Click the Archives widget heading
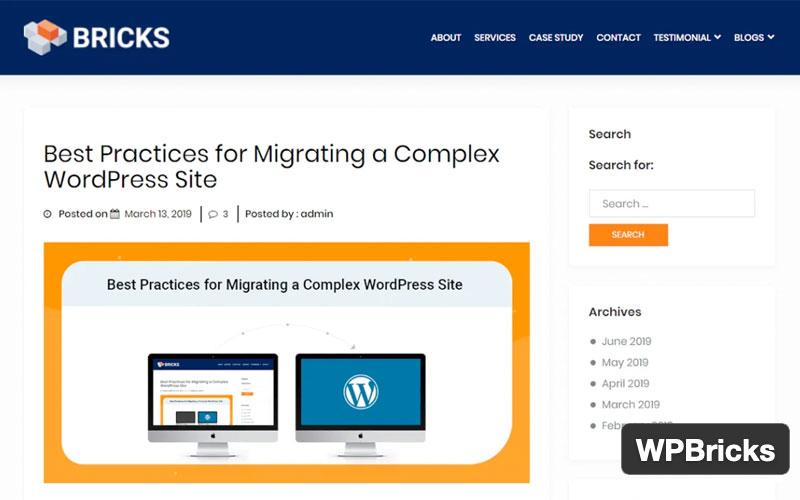800x500 pixels. (x=615, y=312)
